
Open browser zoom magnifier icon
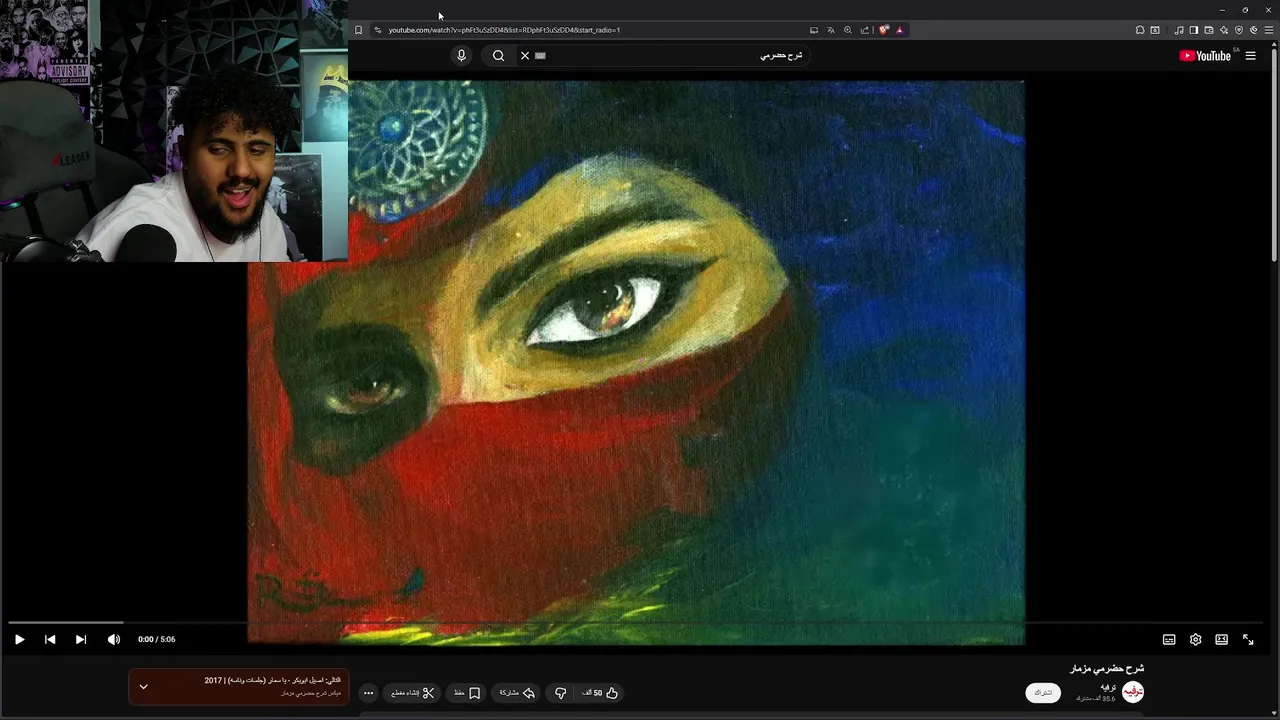coord(848,30)
